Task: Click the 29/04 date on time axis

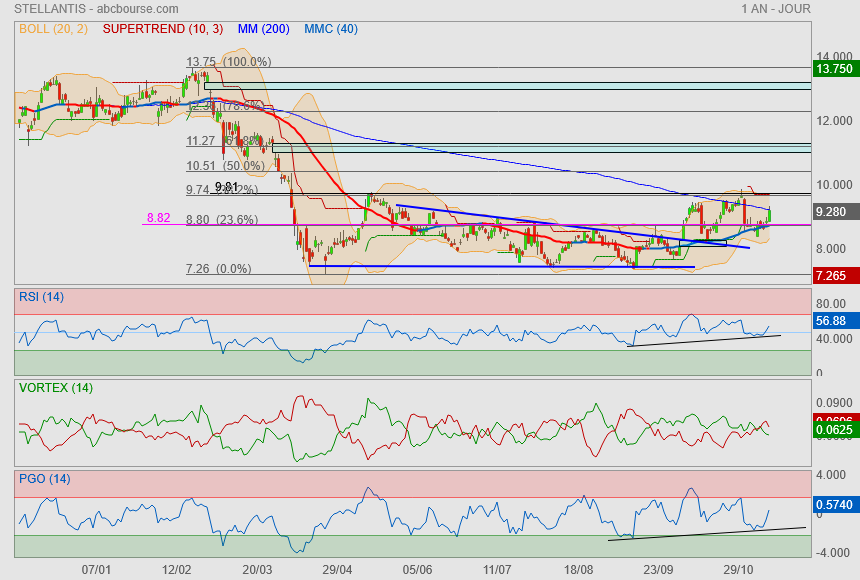Action: pyautogui.click(x=337, y=569)
